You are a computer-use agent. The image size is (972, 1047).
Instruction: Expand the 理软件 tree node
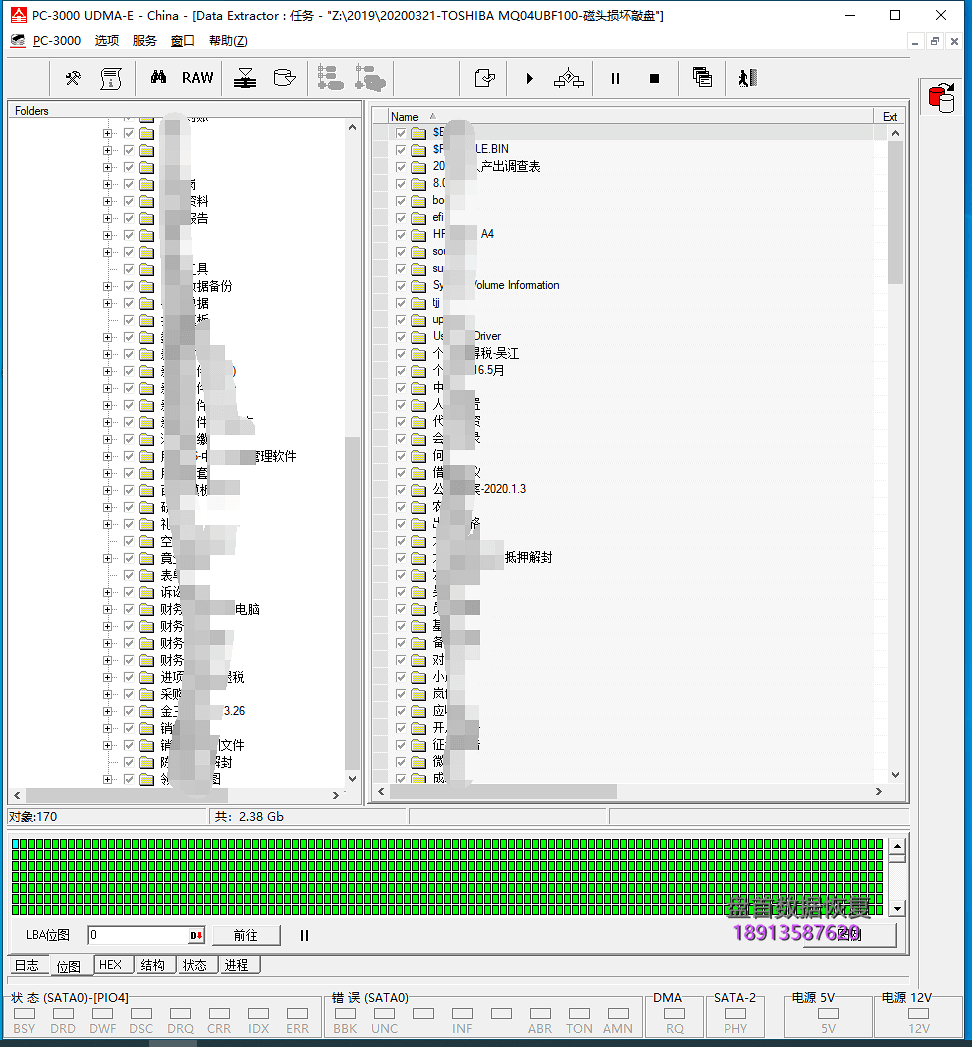click(107, 457)
